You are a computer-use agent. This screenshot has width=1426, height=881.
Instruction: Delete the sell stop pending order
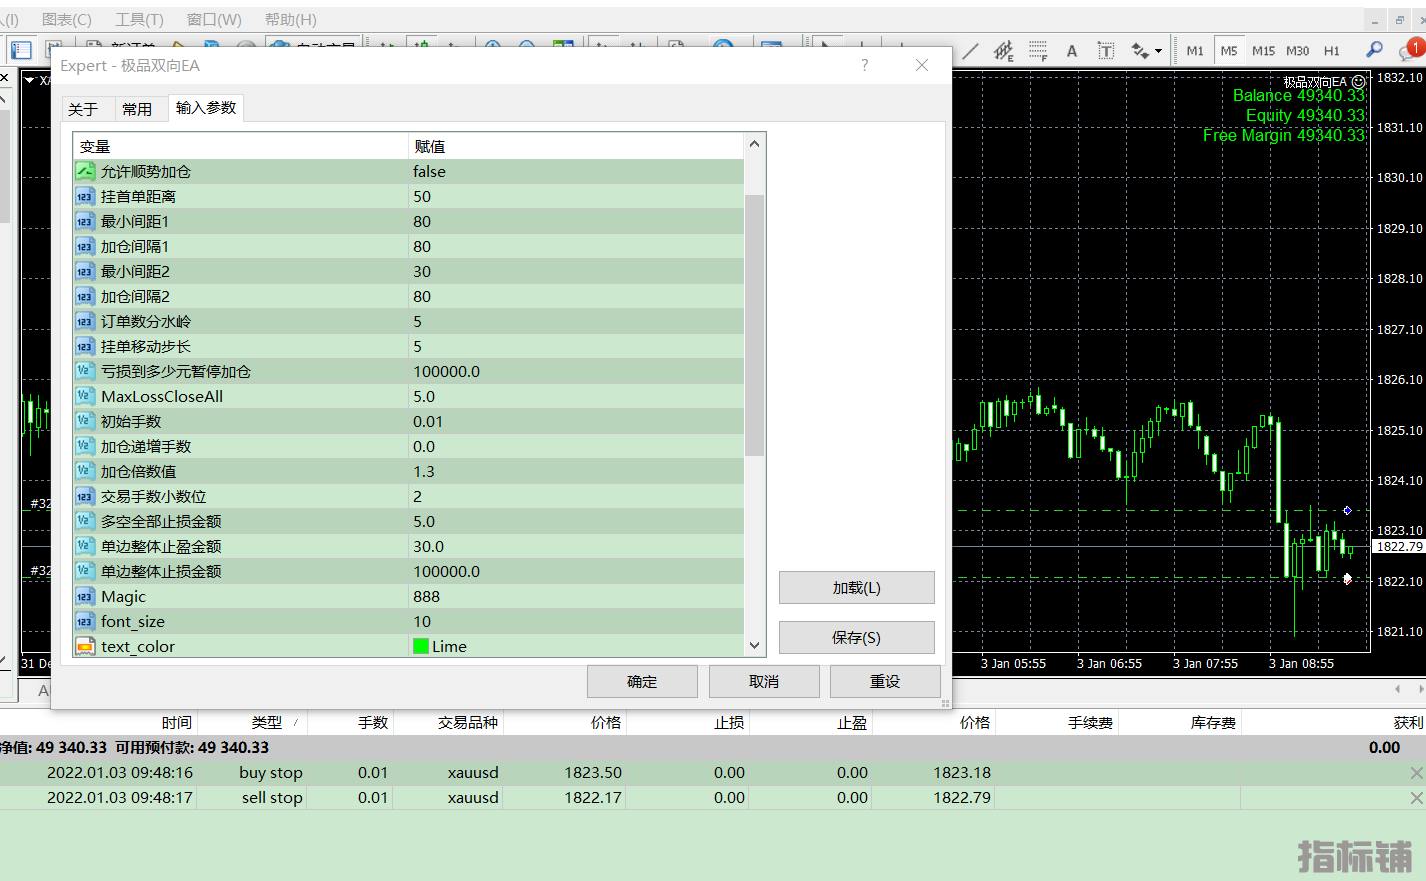[1416, 798]
